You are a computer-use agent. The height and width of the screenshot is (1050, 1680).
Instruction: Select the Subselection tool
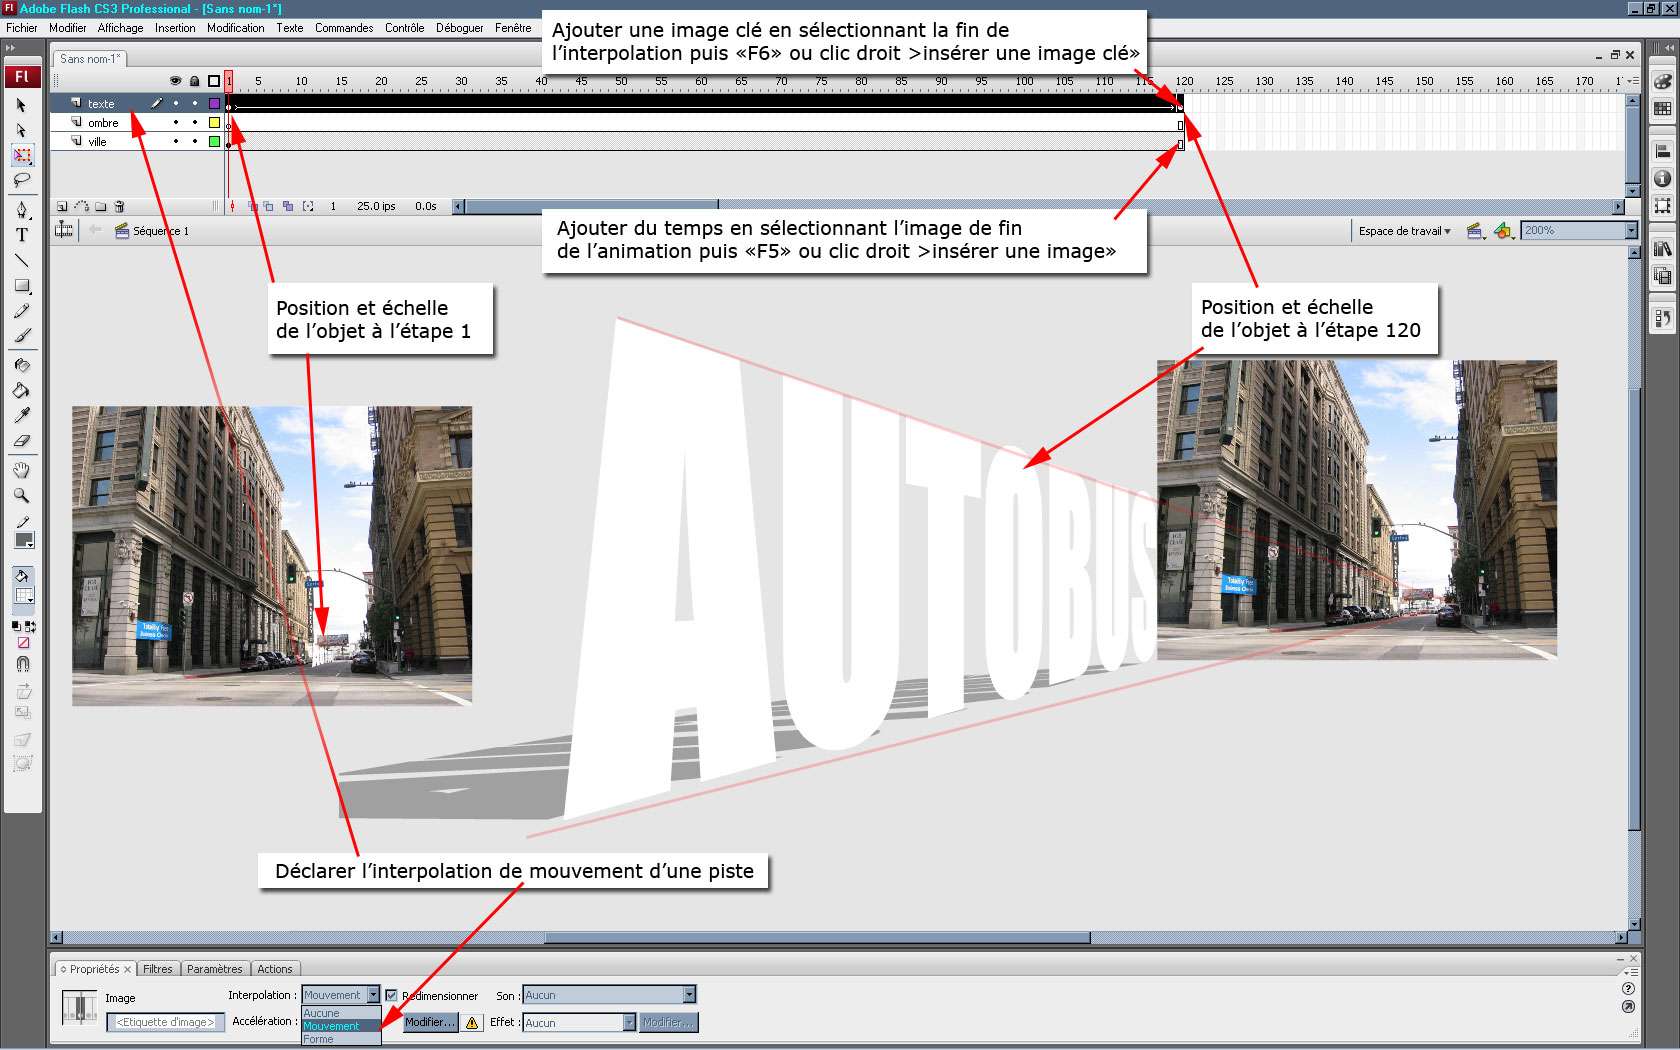pos(22,130)
